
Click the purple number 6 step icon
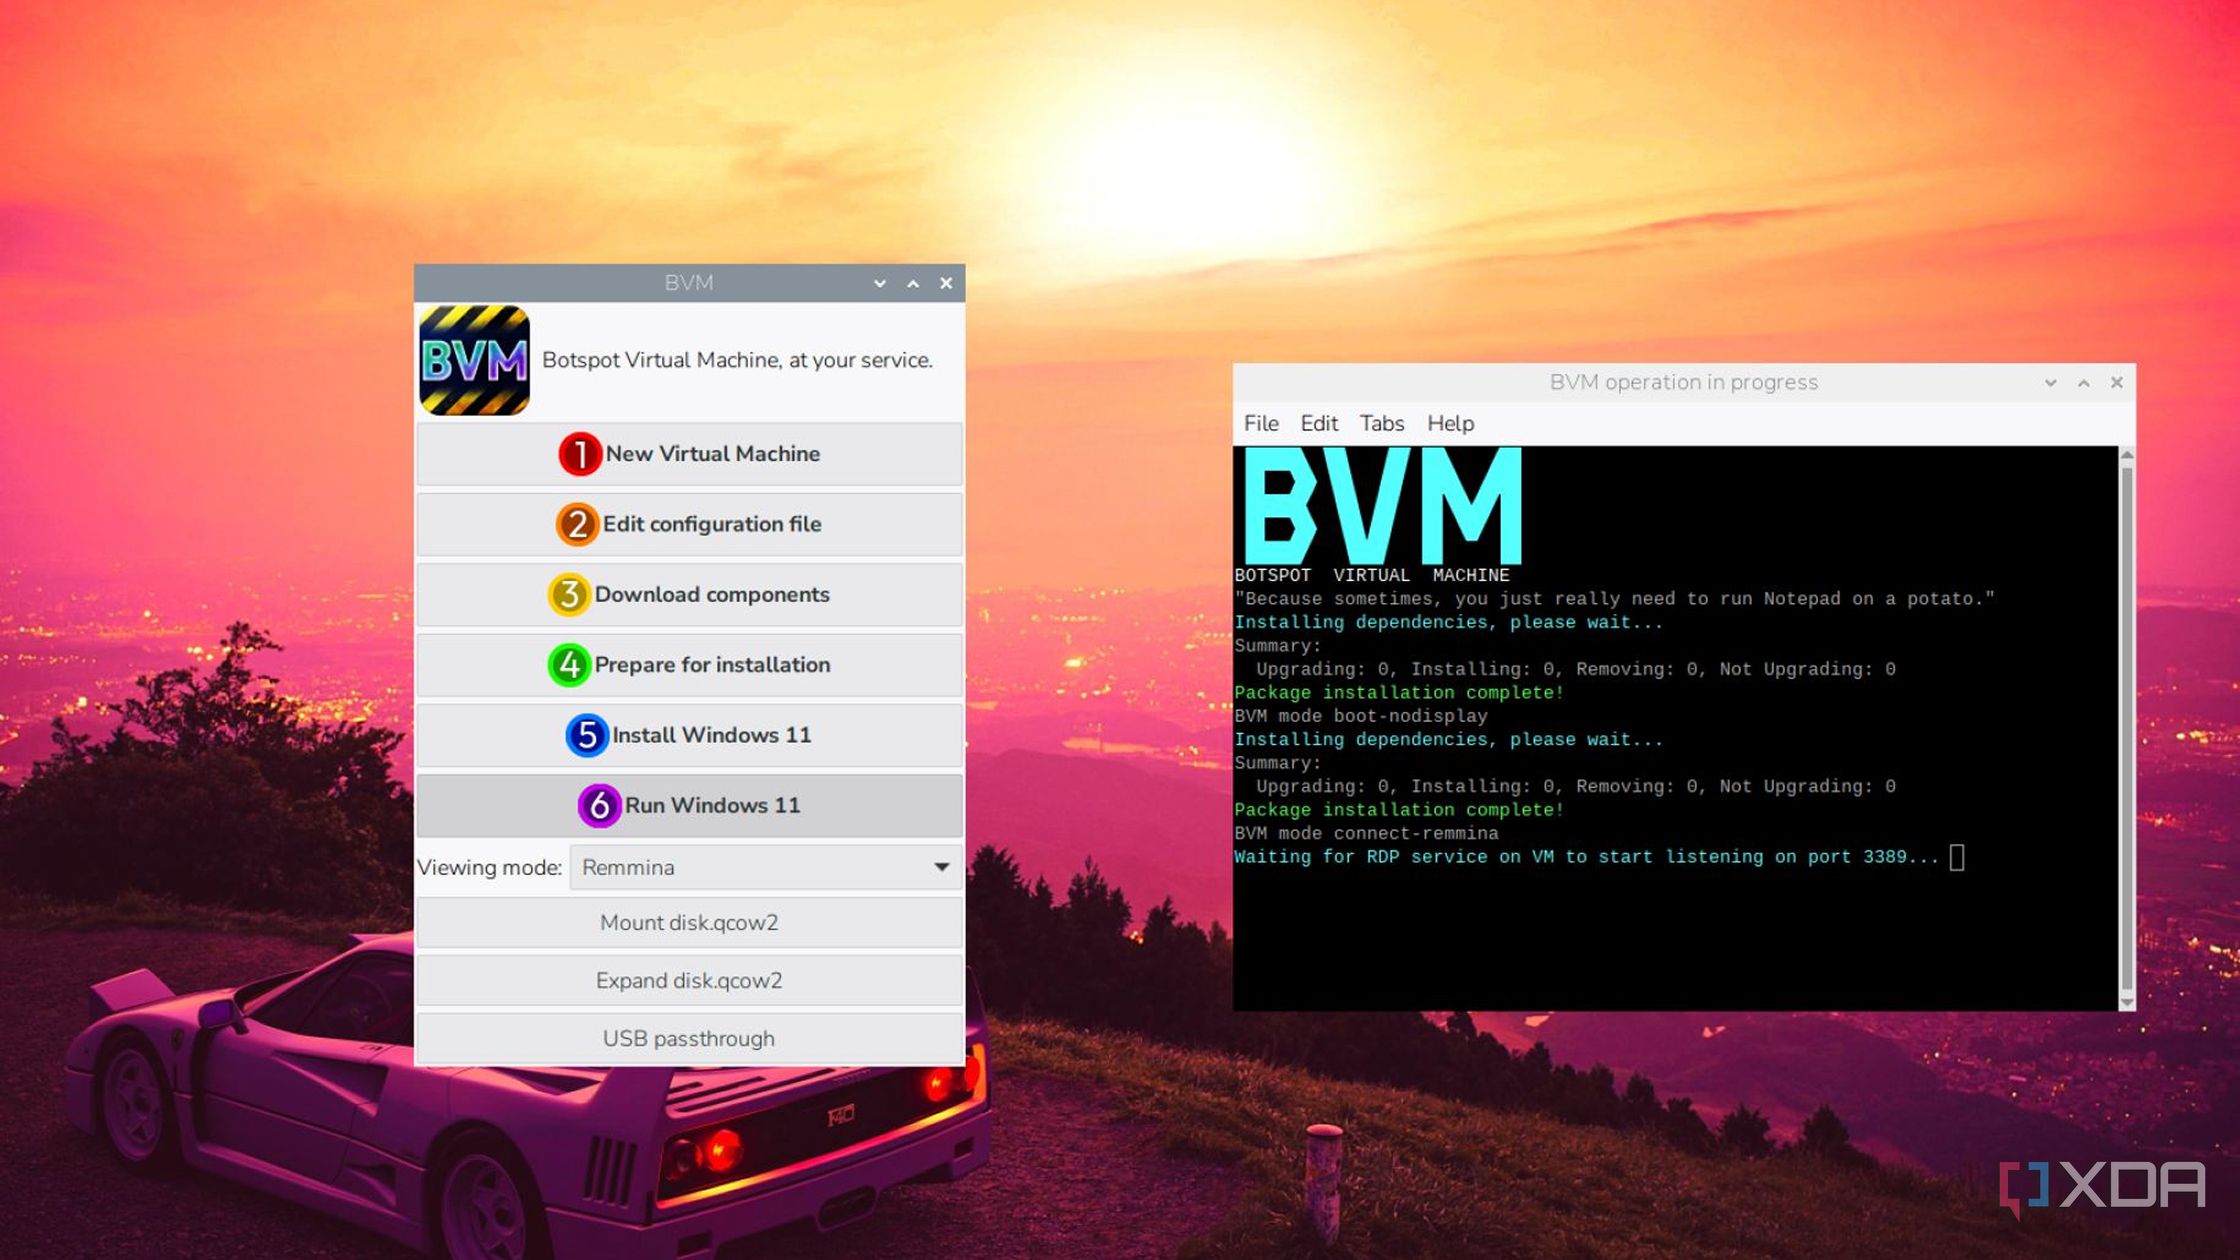click(x=599, y=805)
